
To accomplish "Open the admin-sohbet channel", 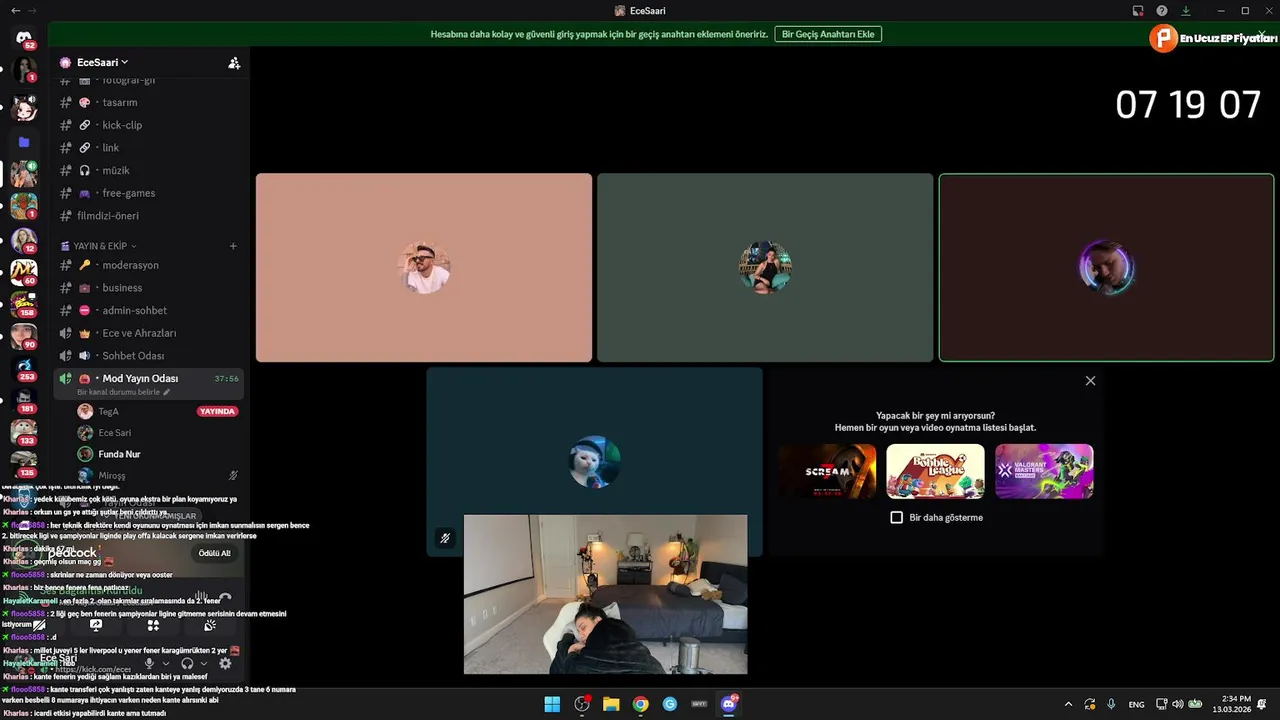I will 149,310.
